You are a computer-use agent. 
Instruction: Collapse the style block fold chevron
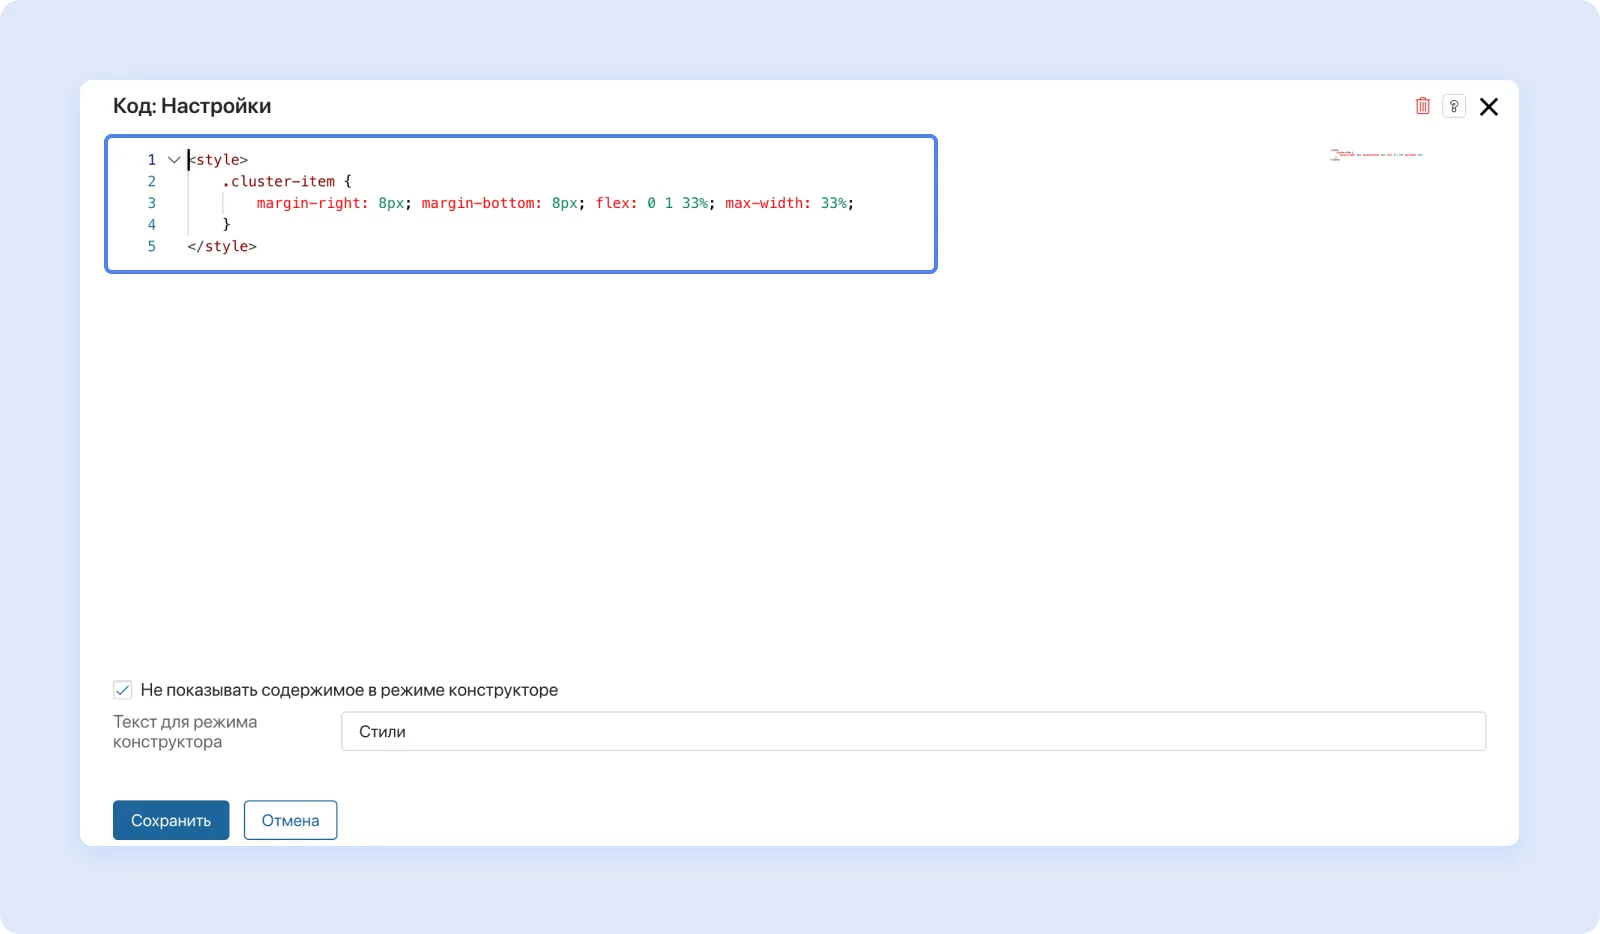pos(174,160)
